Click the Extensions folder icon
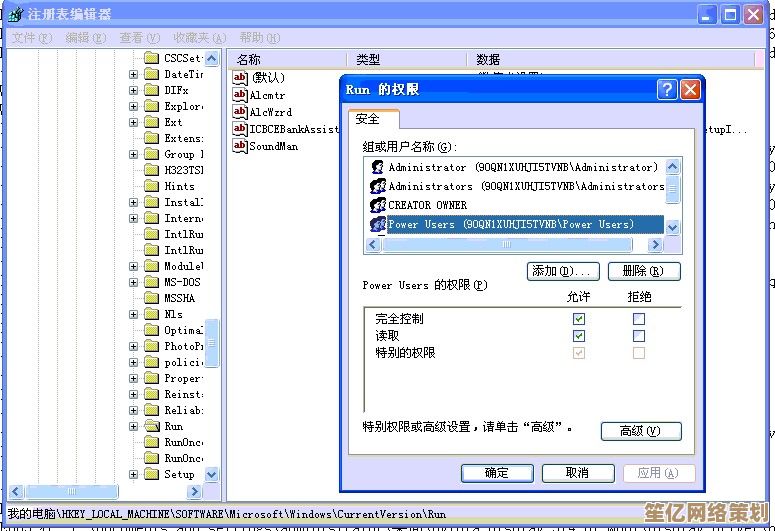 point(151,138)
